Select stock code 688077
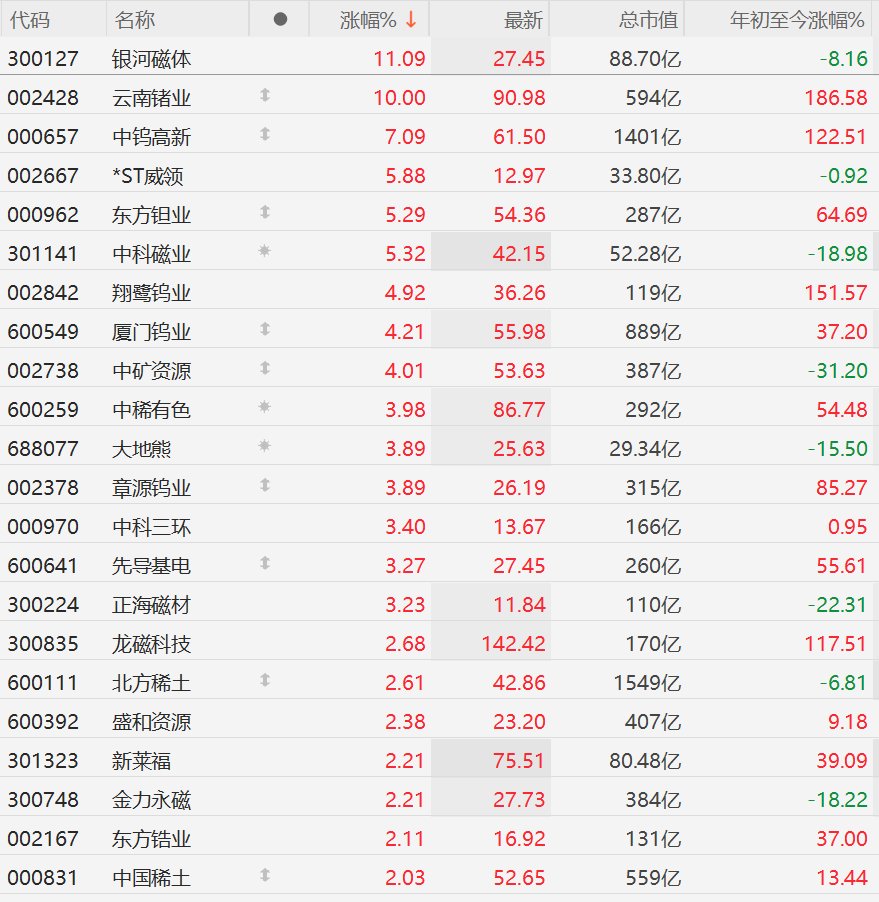This screenshot has height=902, width=879. 43,449
